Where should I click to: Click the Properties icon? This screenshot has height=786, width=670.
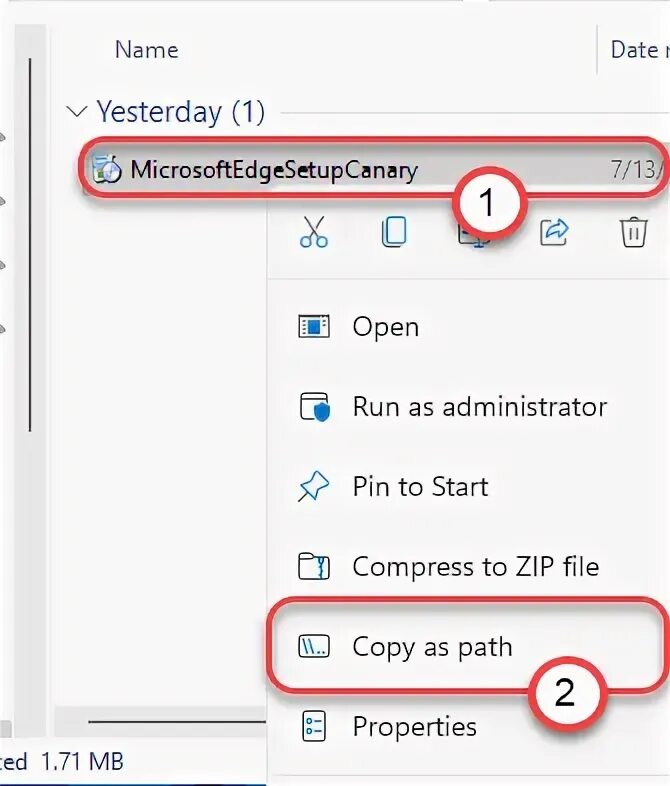pyautogui.click(x=314, y=726)
